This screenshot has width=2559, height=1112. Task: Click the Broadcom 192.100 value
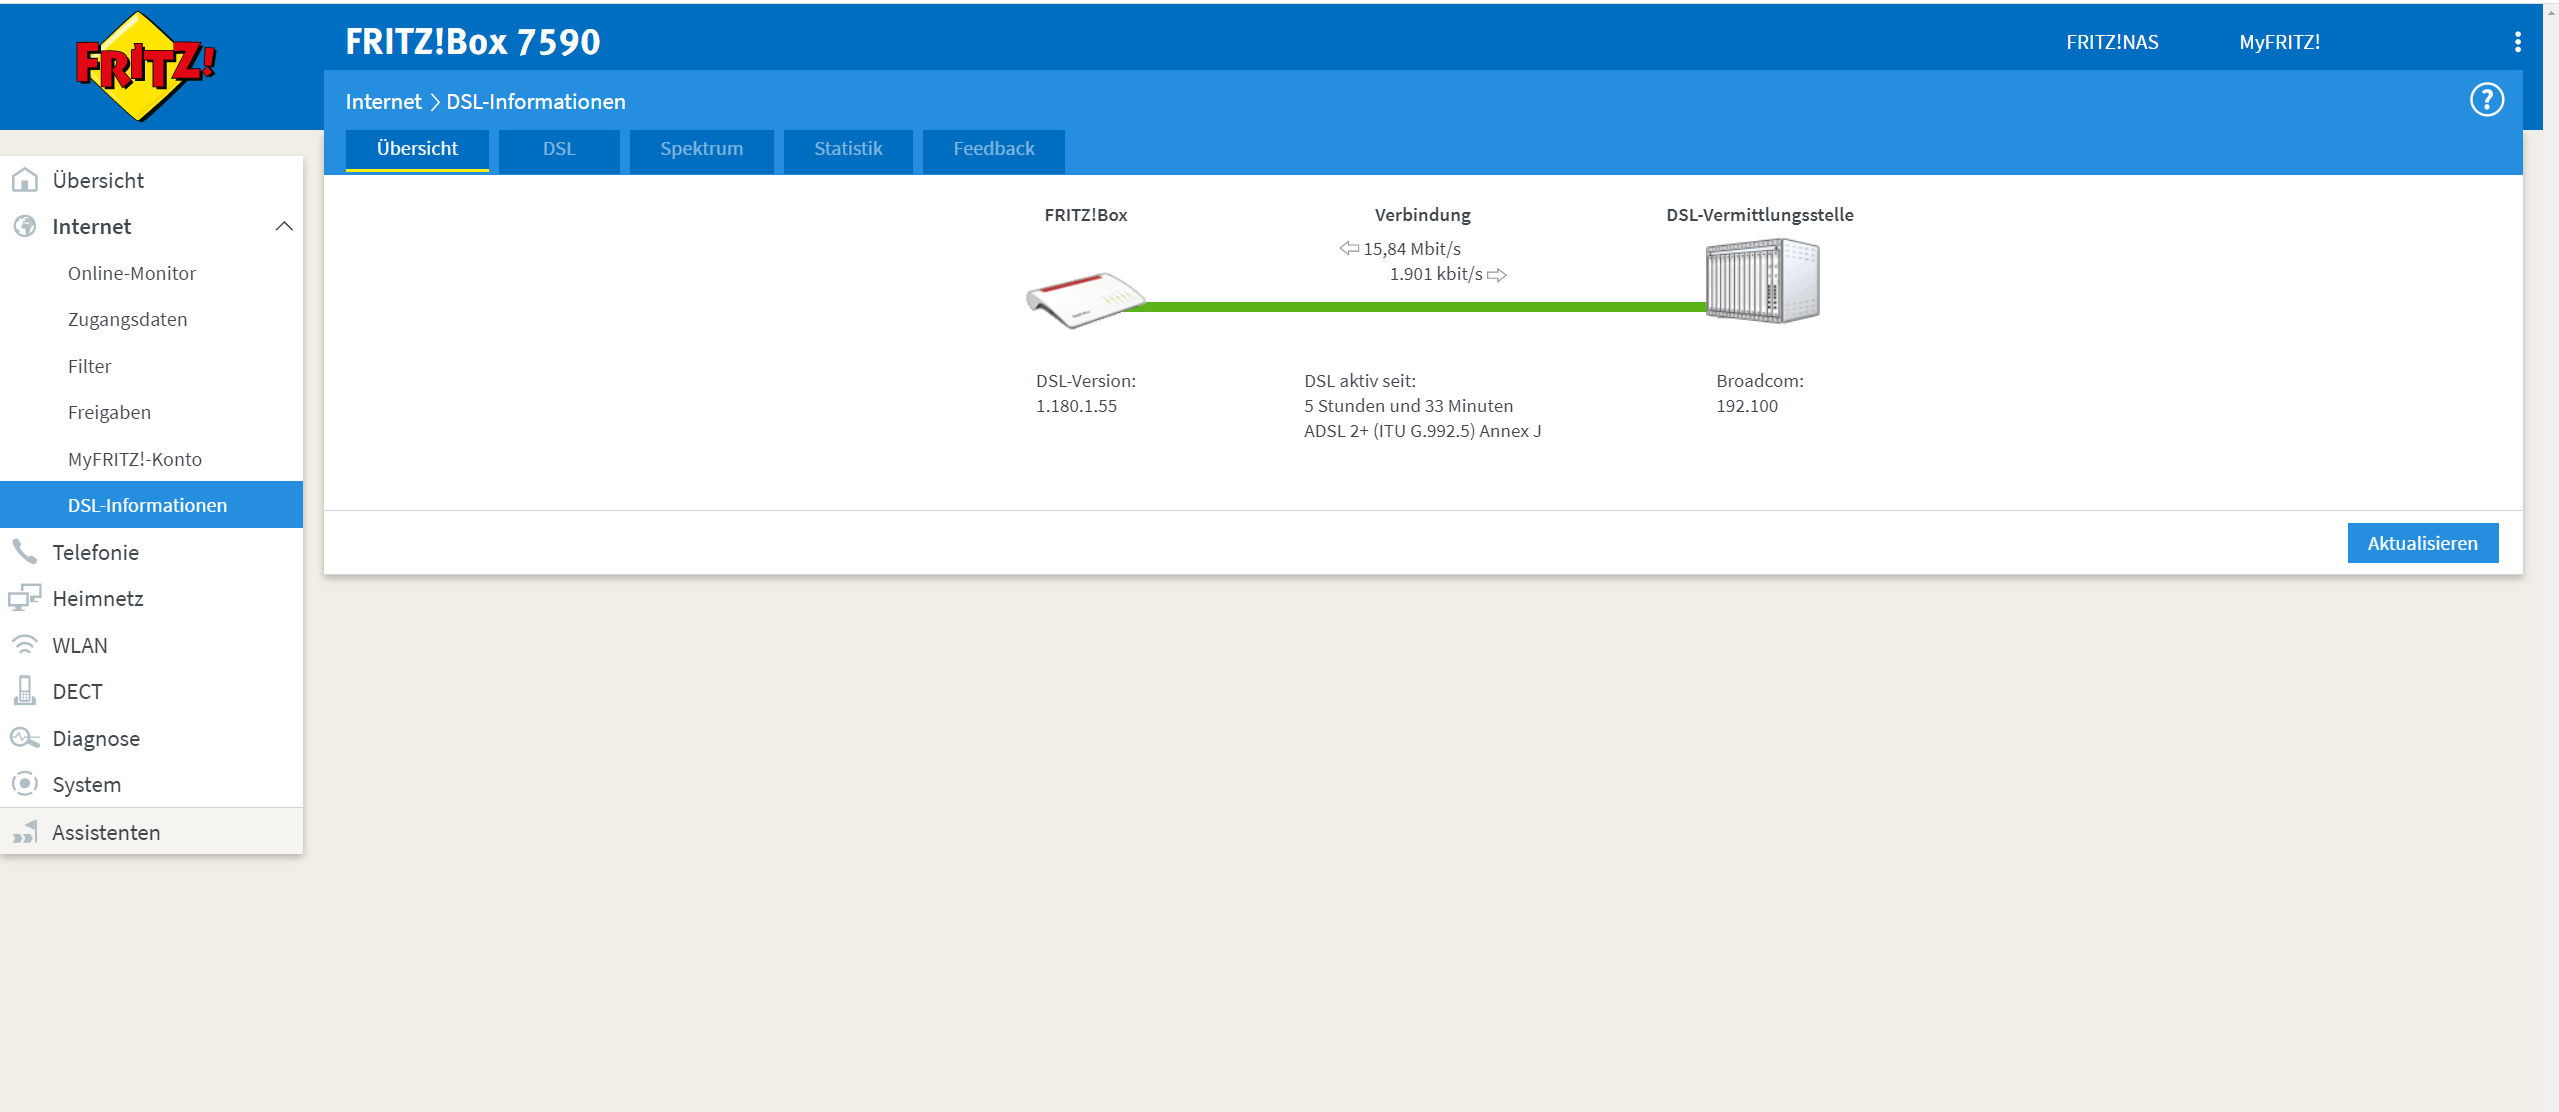(1747, 406)
